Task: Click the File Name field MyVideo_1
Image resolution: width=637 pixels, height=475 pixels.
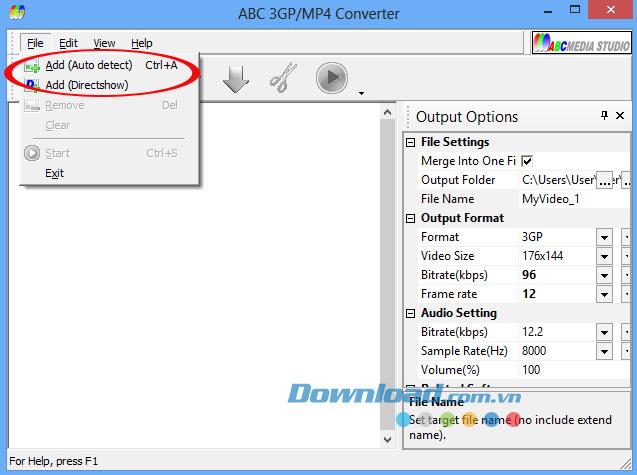Action: [x=574, y=199]
